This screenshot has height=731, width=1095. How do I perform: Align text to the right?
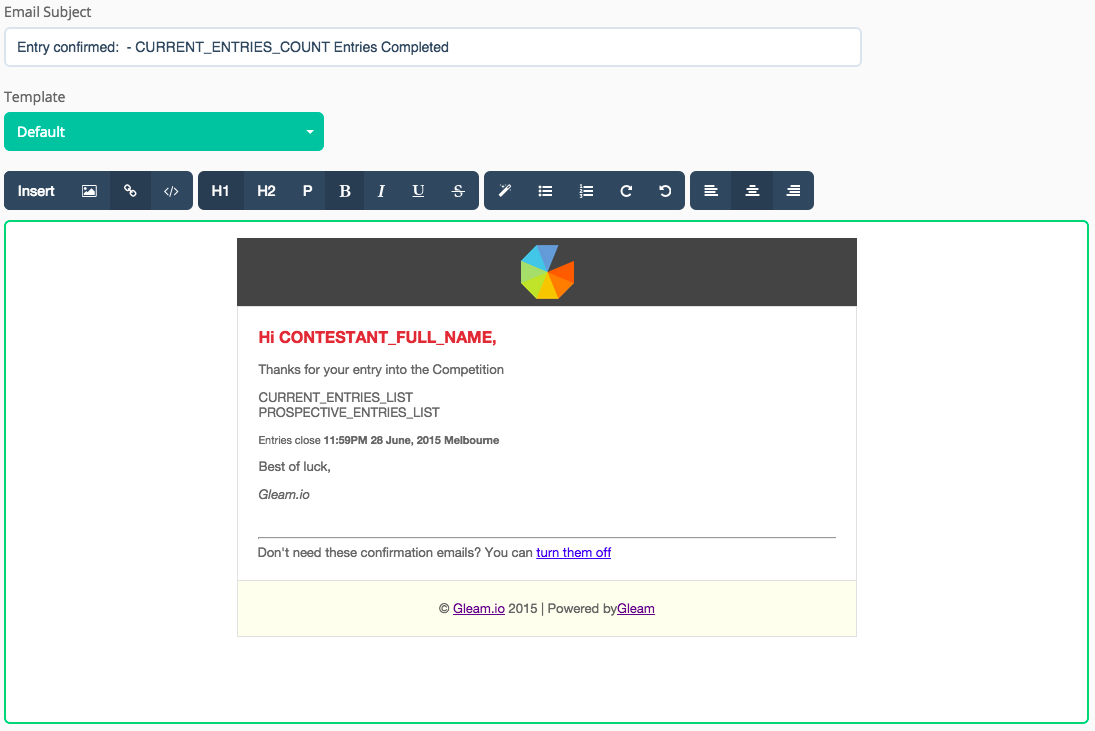pos(793,191)
